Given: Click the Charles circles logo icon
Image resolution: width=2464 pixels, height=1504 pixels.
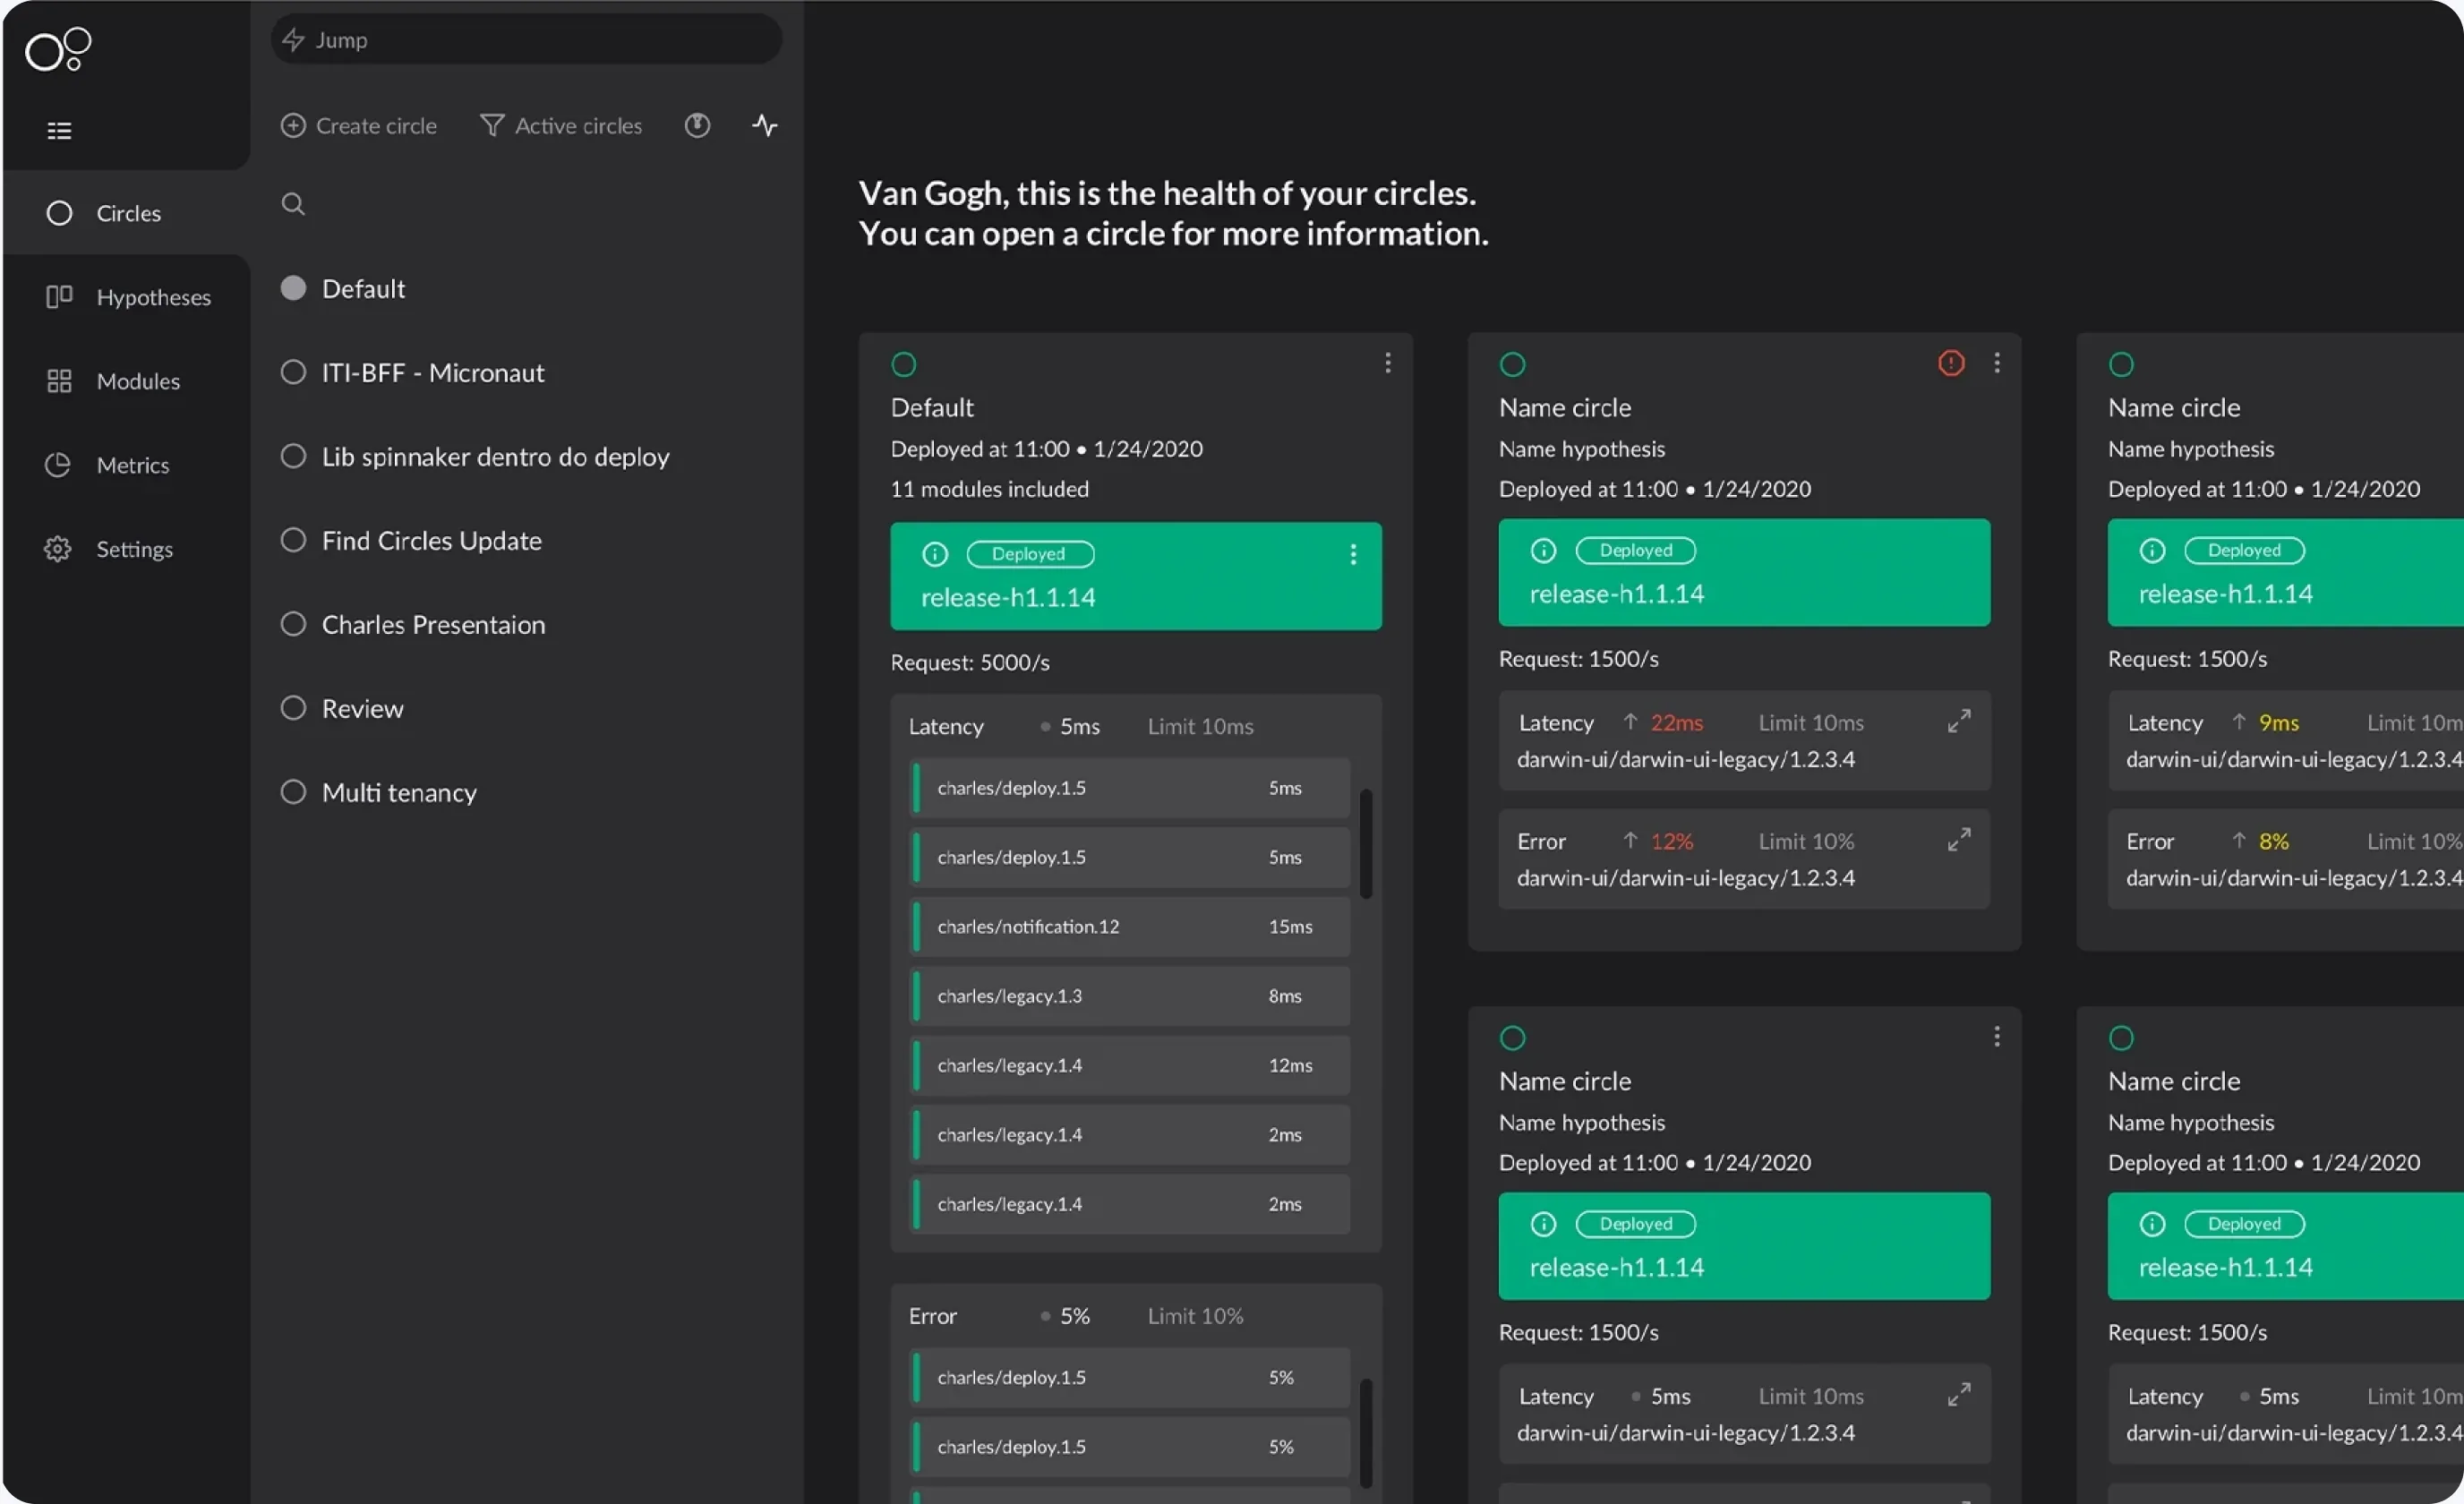Looking at the screenshot, I should pyautogui.click(x=58, y=49).
